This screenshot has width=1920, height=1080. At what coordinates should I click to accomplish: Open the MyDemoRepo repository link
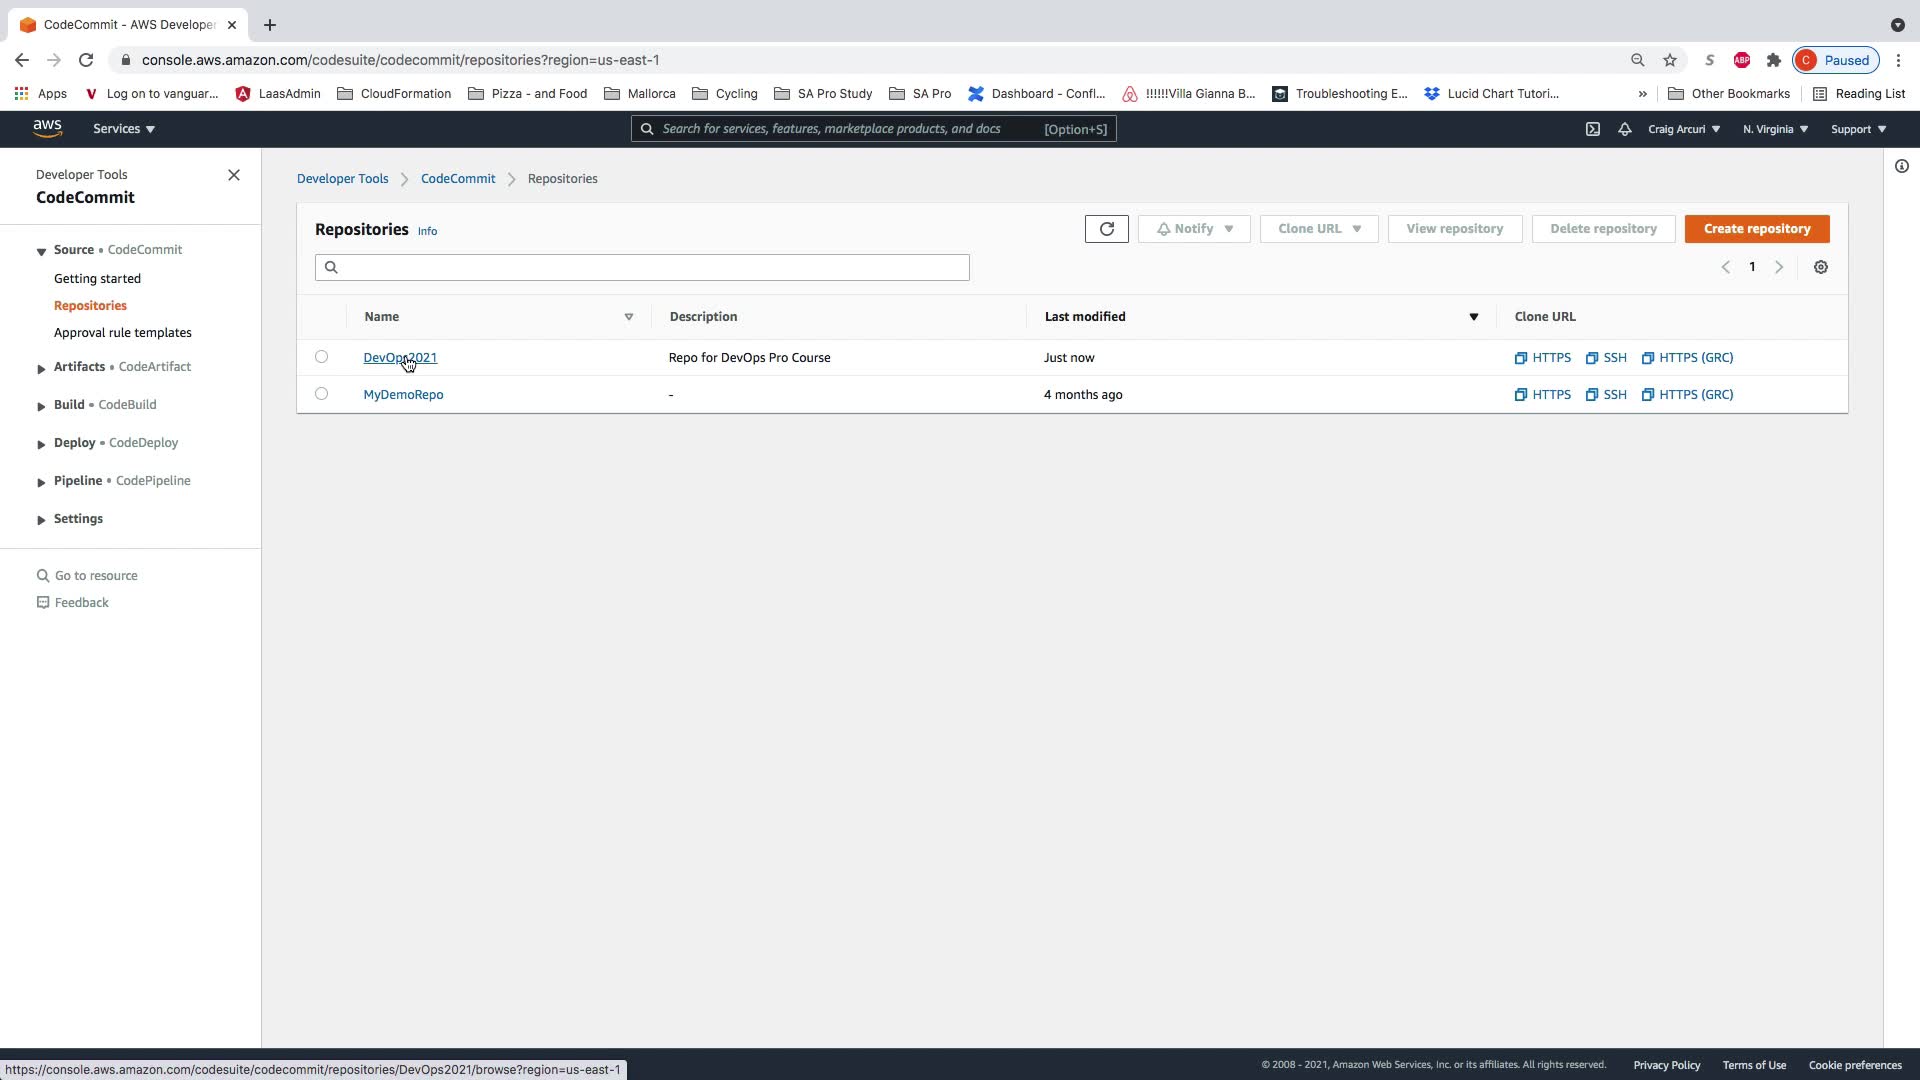[403, 394]
